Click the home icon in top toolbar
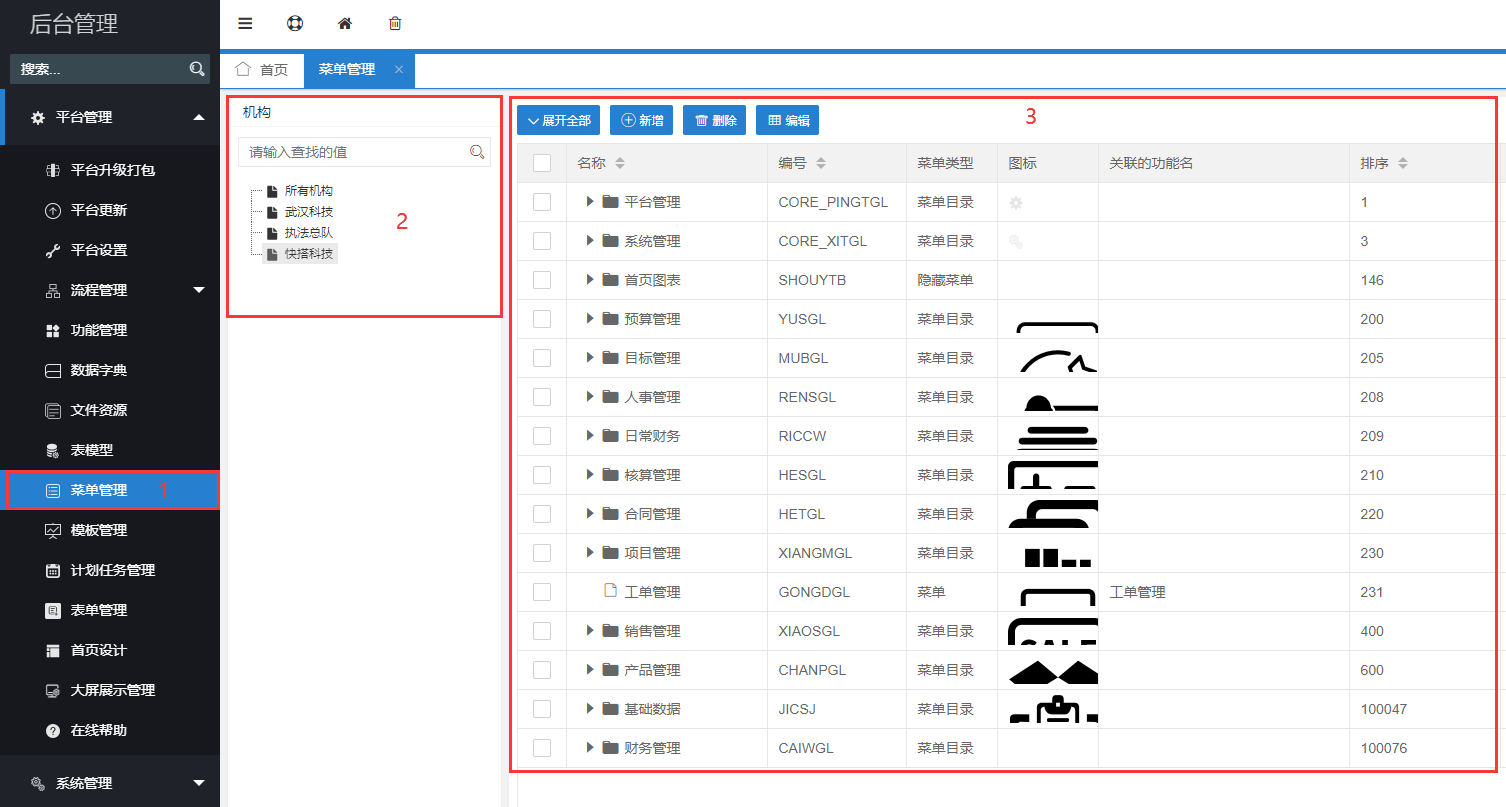Viewport: 1506px width, 807px height. click(x=345, y=23)
